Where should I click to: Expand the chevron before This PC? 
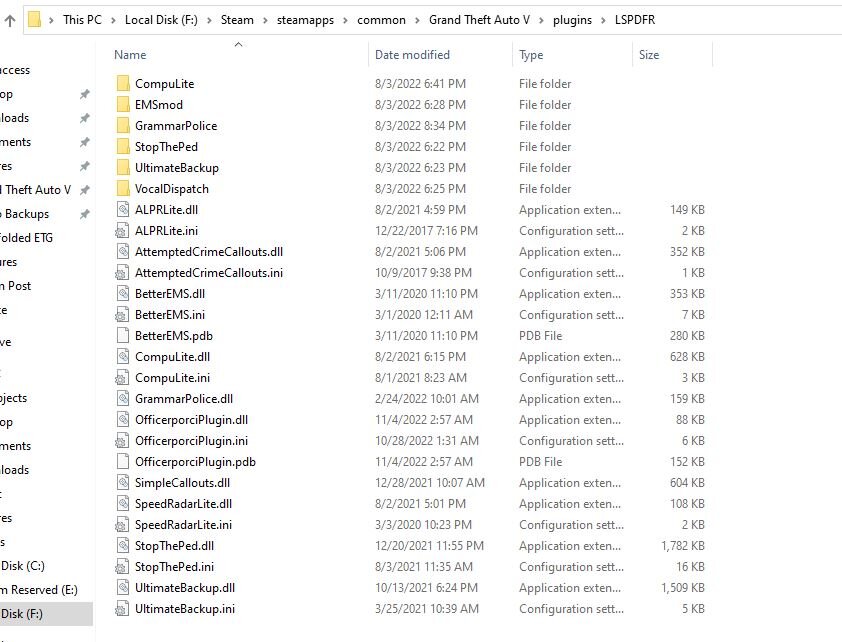52,20
